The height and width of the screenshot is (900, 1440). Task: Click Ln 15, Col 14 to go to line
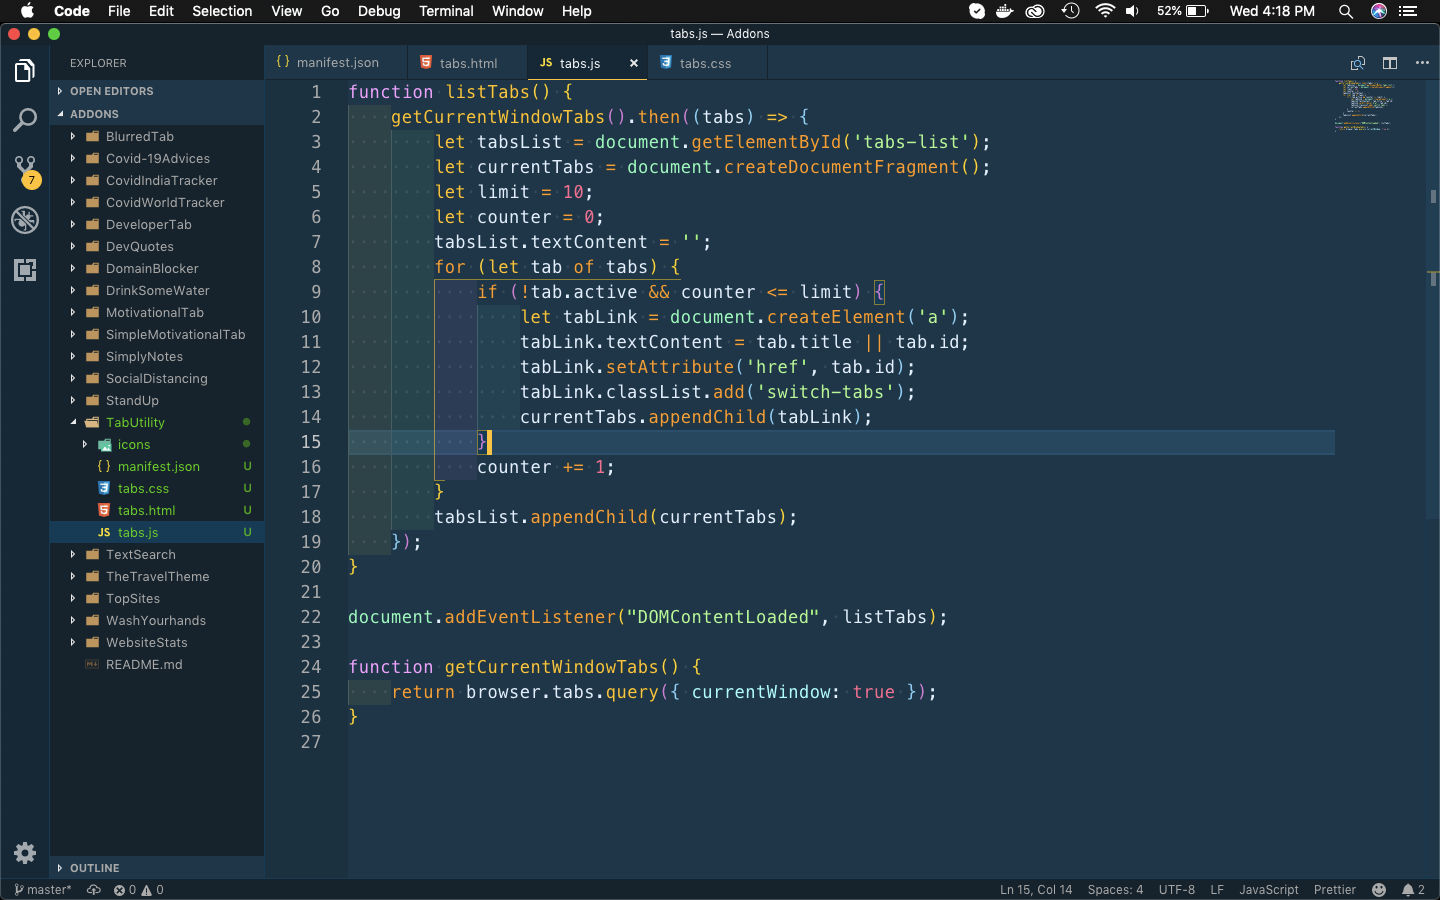point(1036,890)
